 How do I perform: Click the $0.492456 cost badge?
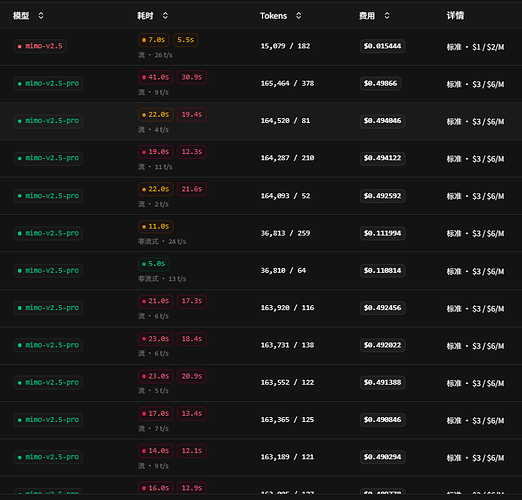(x=383, y=308)
